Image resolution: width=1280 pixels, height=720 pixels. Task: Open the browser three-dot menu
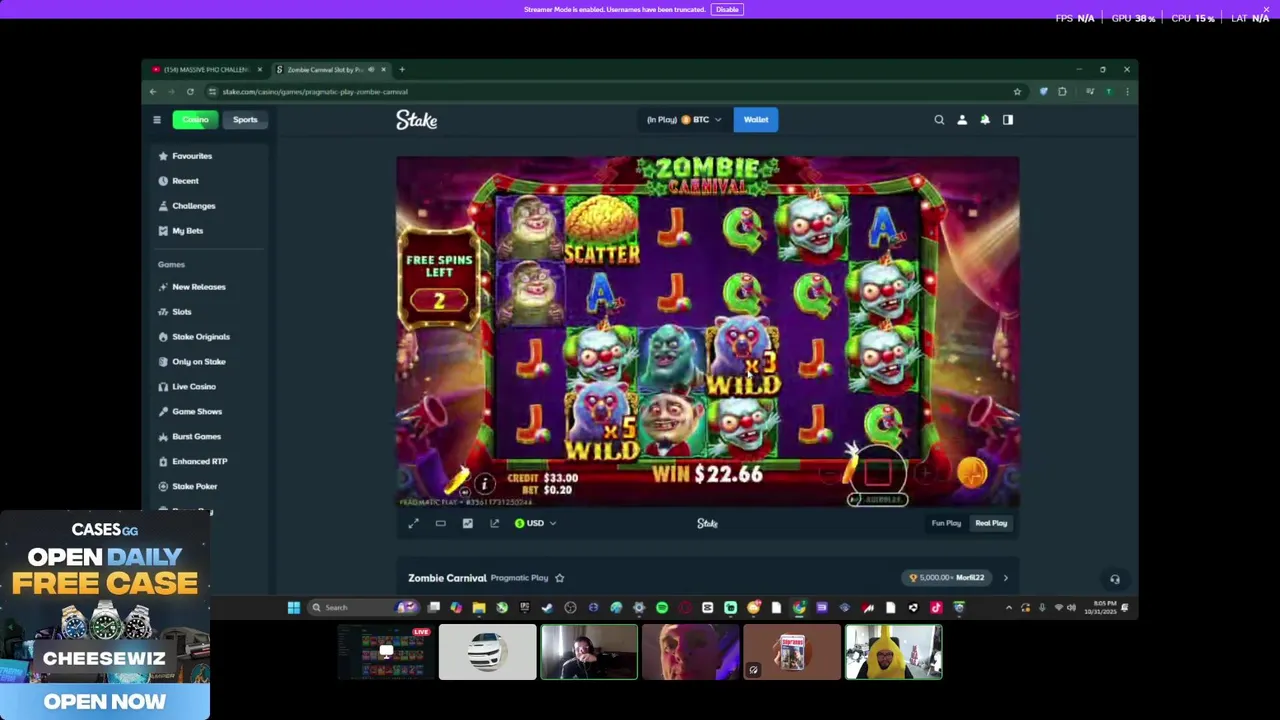coord(1127,92)
